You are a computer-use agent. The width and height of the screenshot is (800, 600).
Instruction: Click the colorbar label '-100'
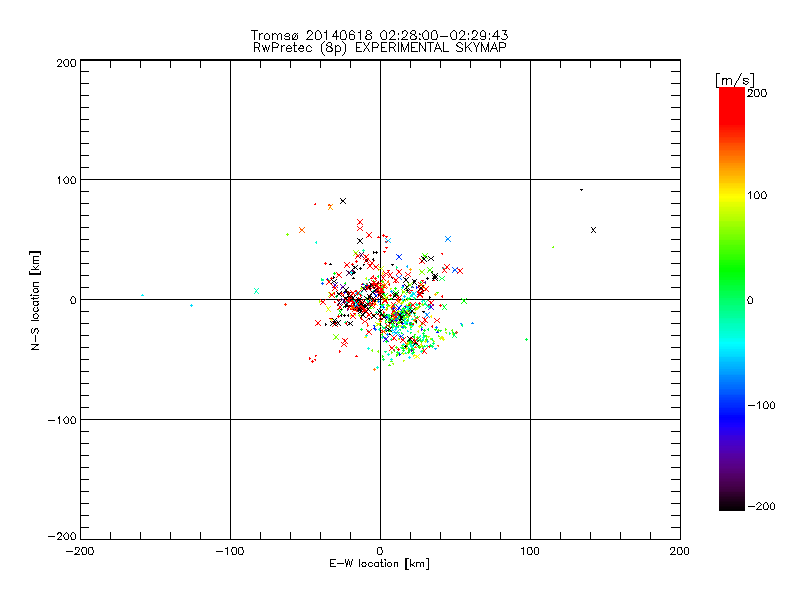pos(761,406)
